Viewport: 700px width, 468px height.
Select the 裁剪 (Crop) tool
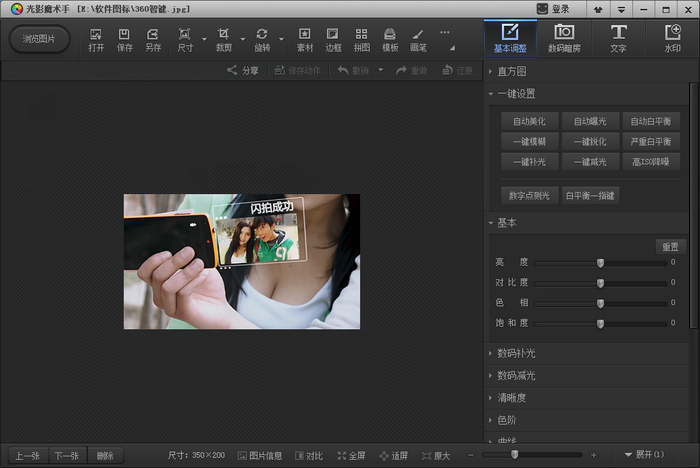point(223,39)
